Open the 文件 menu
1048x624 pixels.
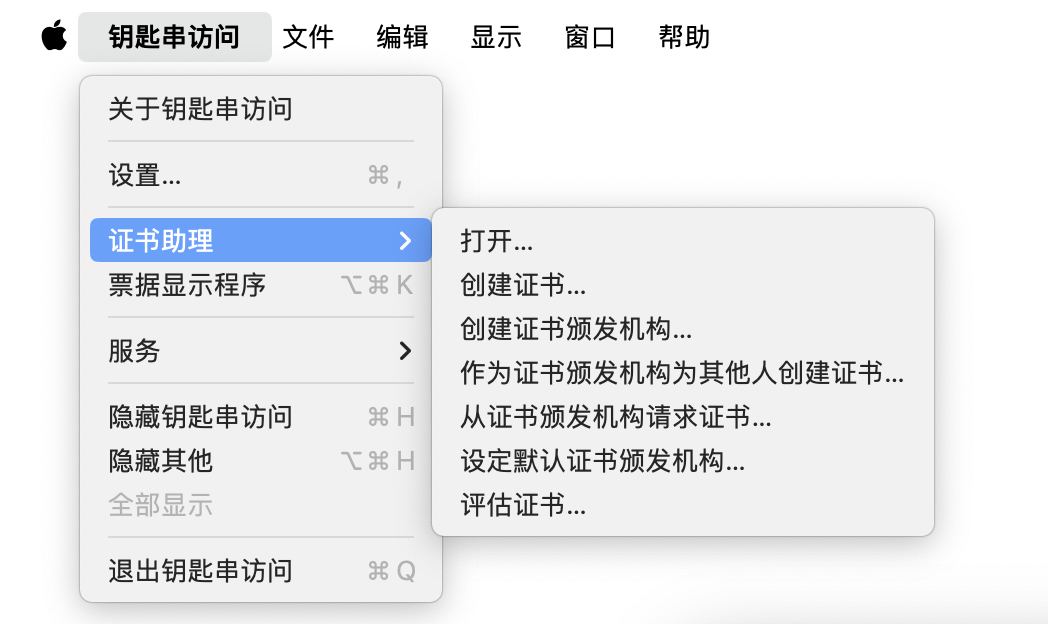[308, 36]
